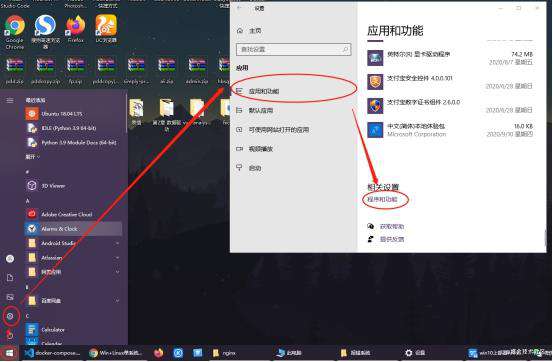Expand folder below Atlassian in Start menu
Image resolution: width=553 pixels, height=362 pixels.
coord(74,272)
